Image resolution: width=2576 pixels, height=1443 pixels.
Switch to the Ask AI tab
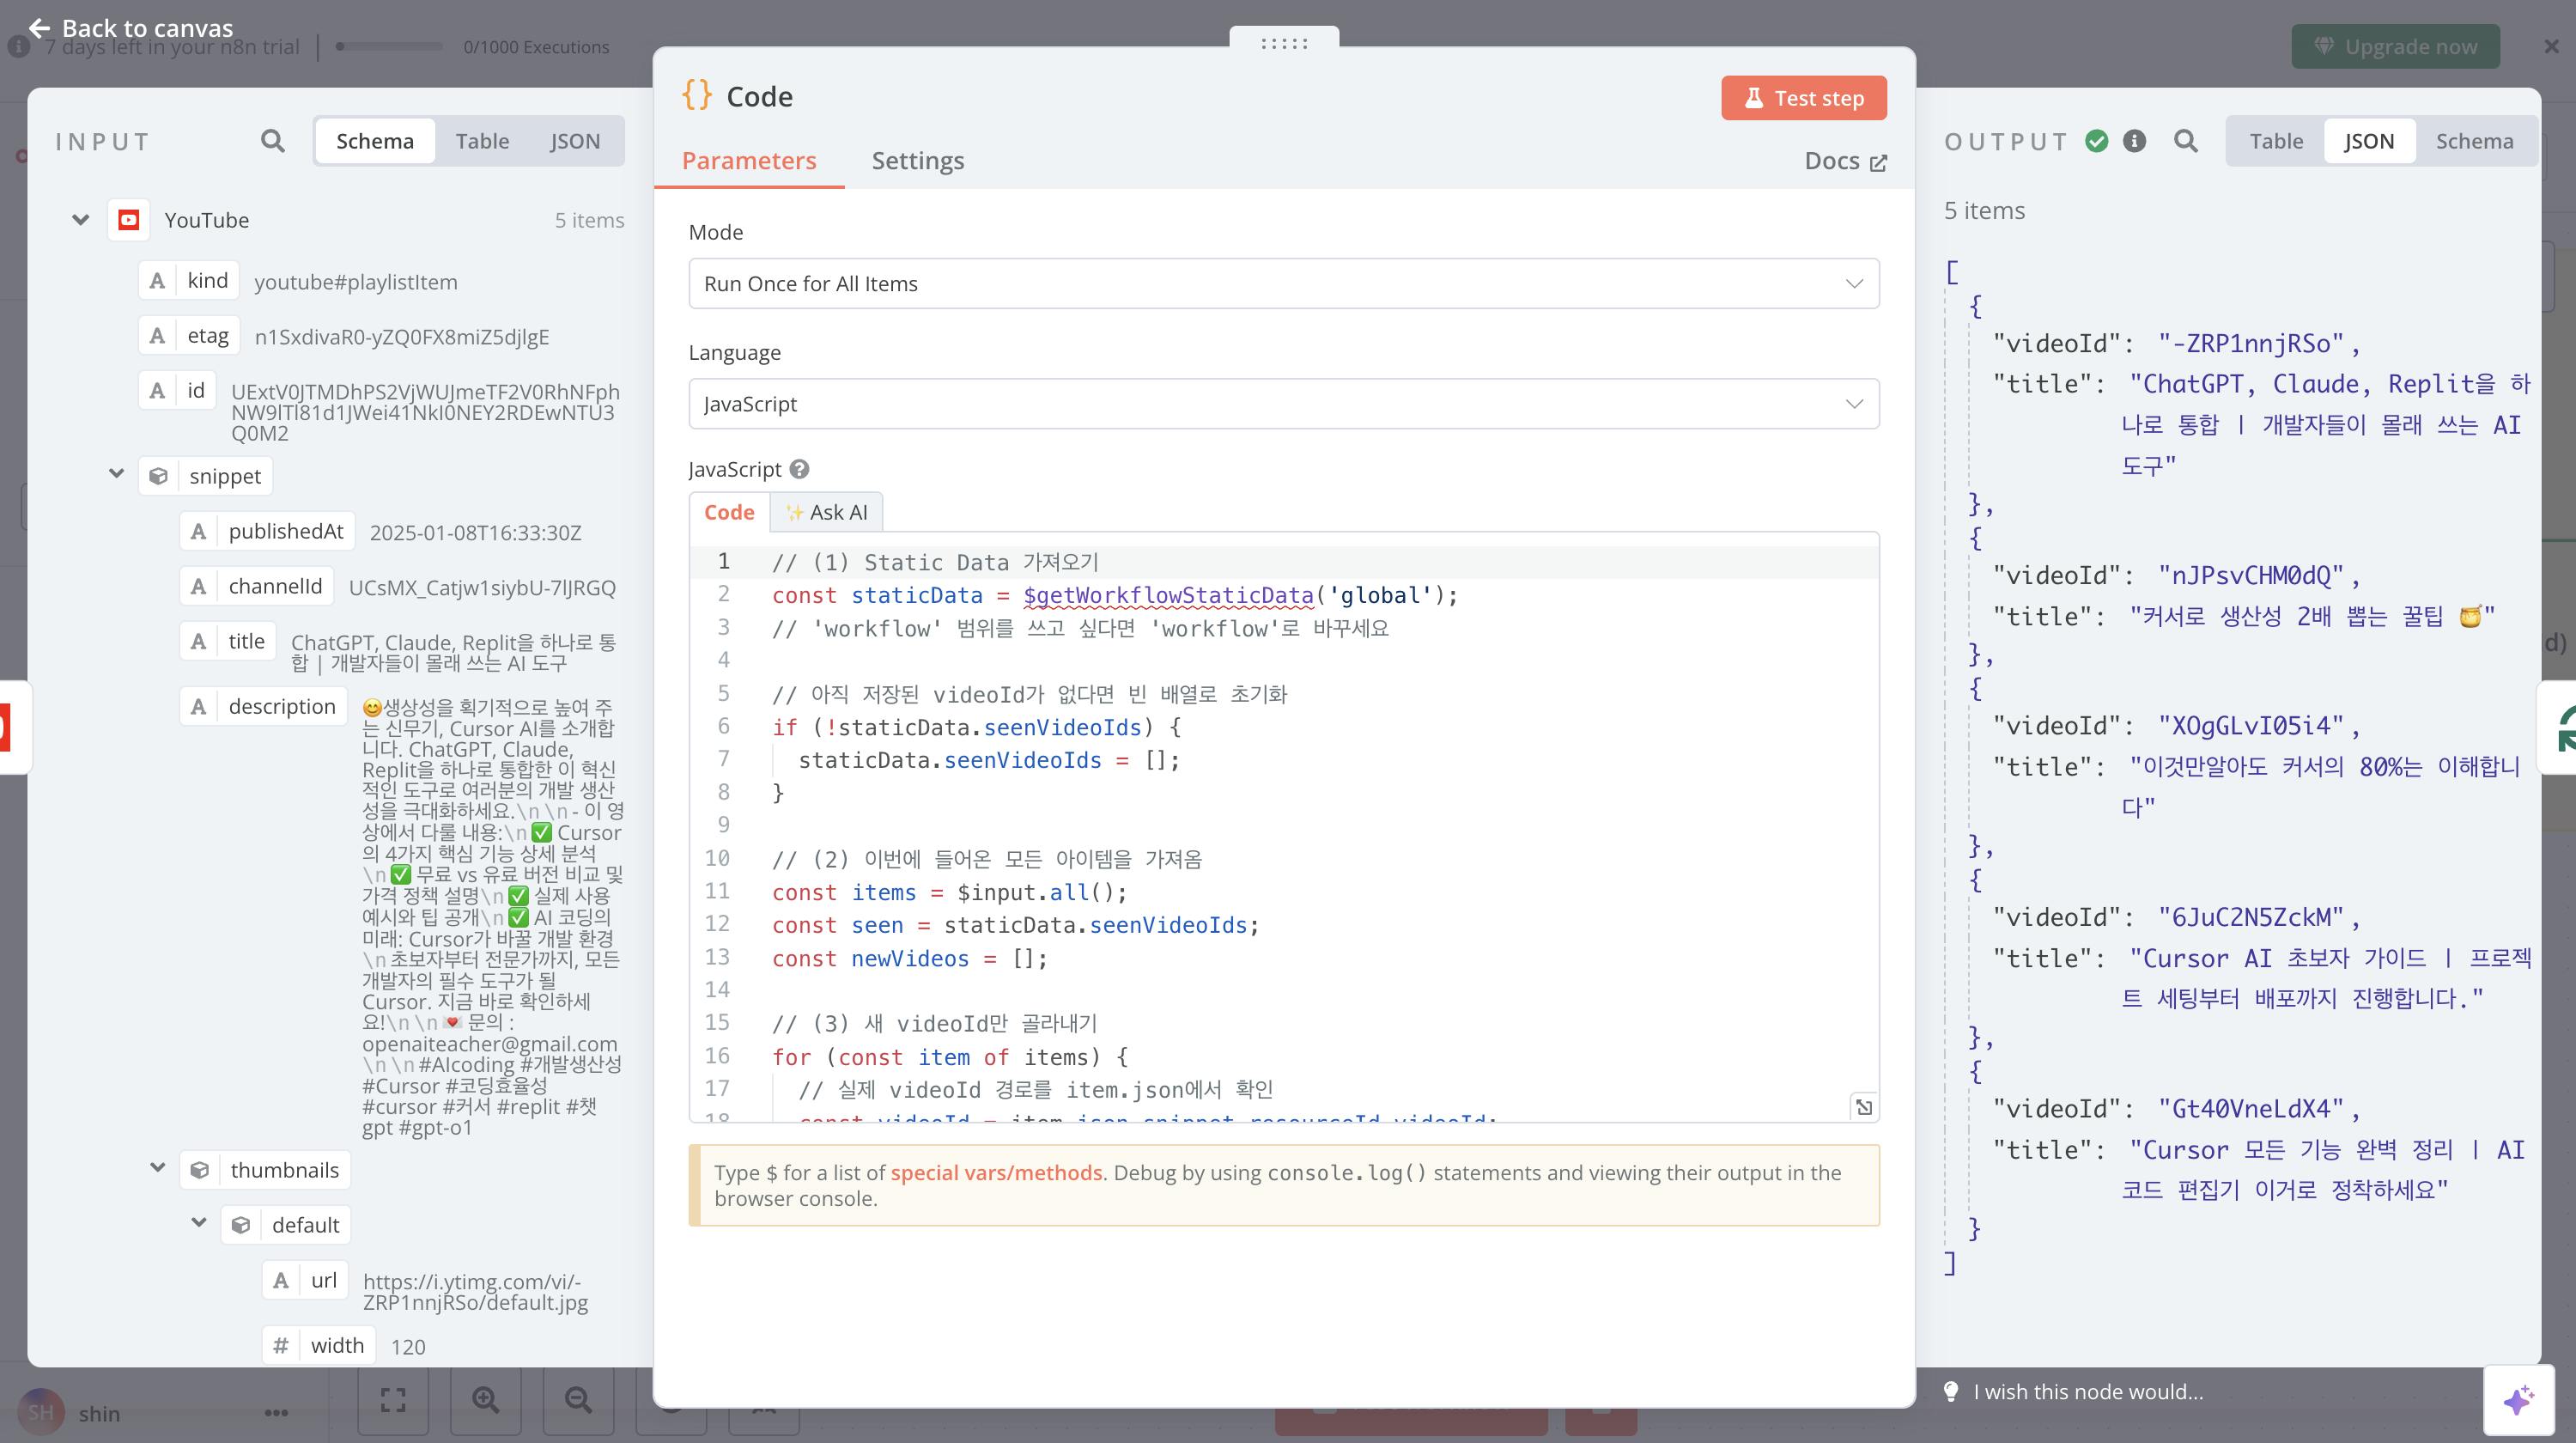[x=827, y=512]
